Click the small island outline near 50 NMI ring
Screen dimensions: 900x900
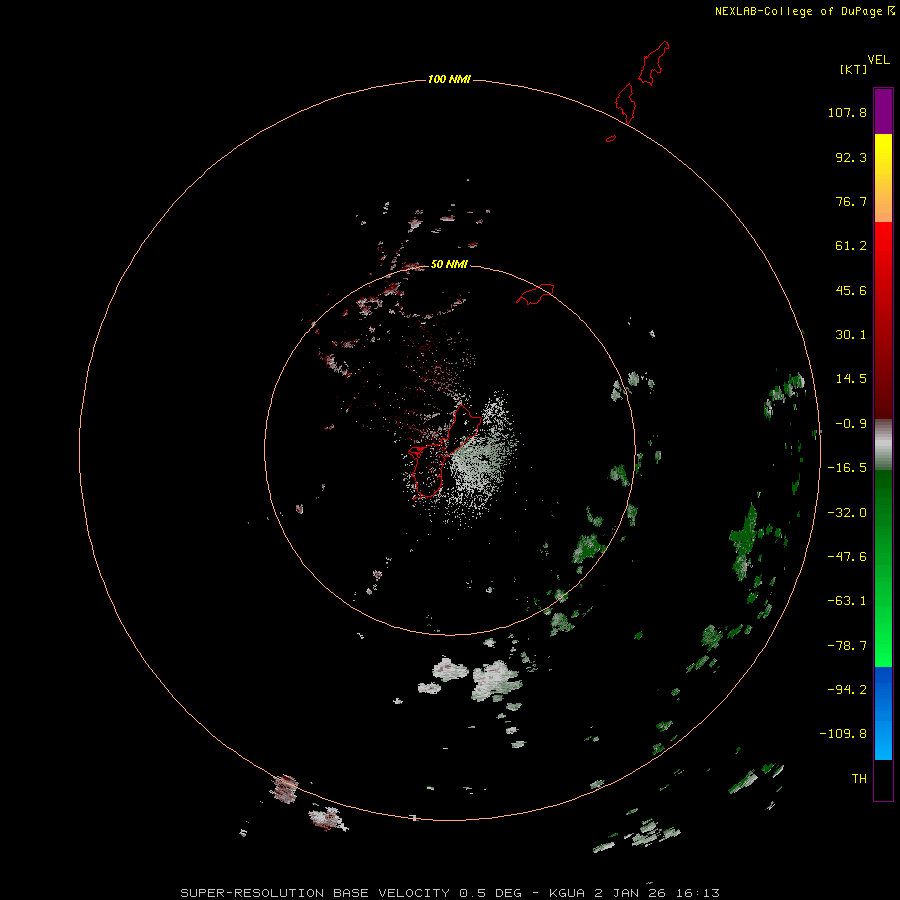(535, 293)
